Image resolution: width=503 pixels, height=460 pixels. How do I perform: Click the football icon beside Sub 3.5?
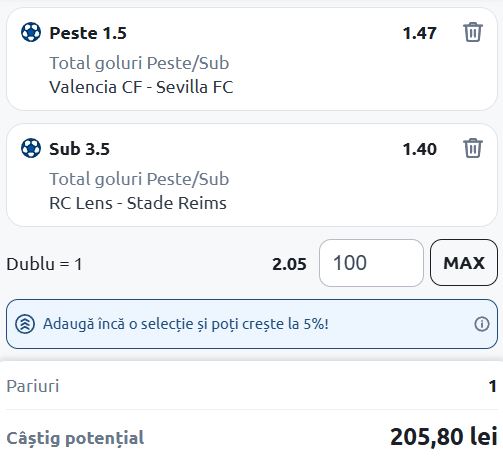31,148
